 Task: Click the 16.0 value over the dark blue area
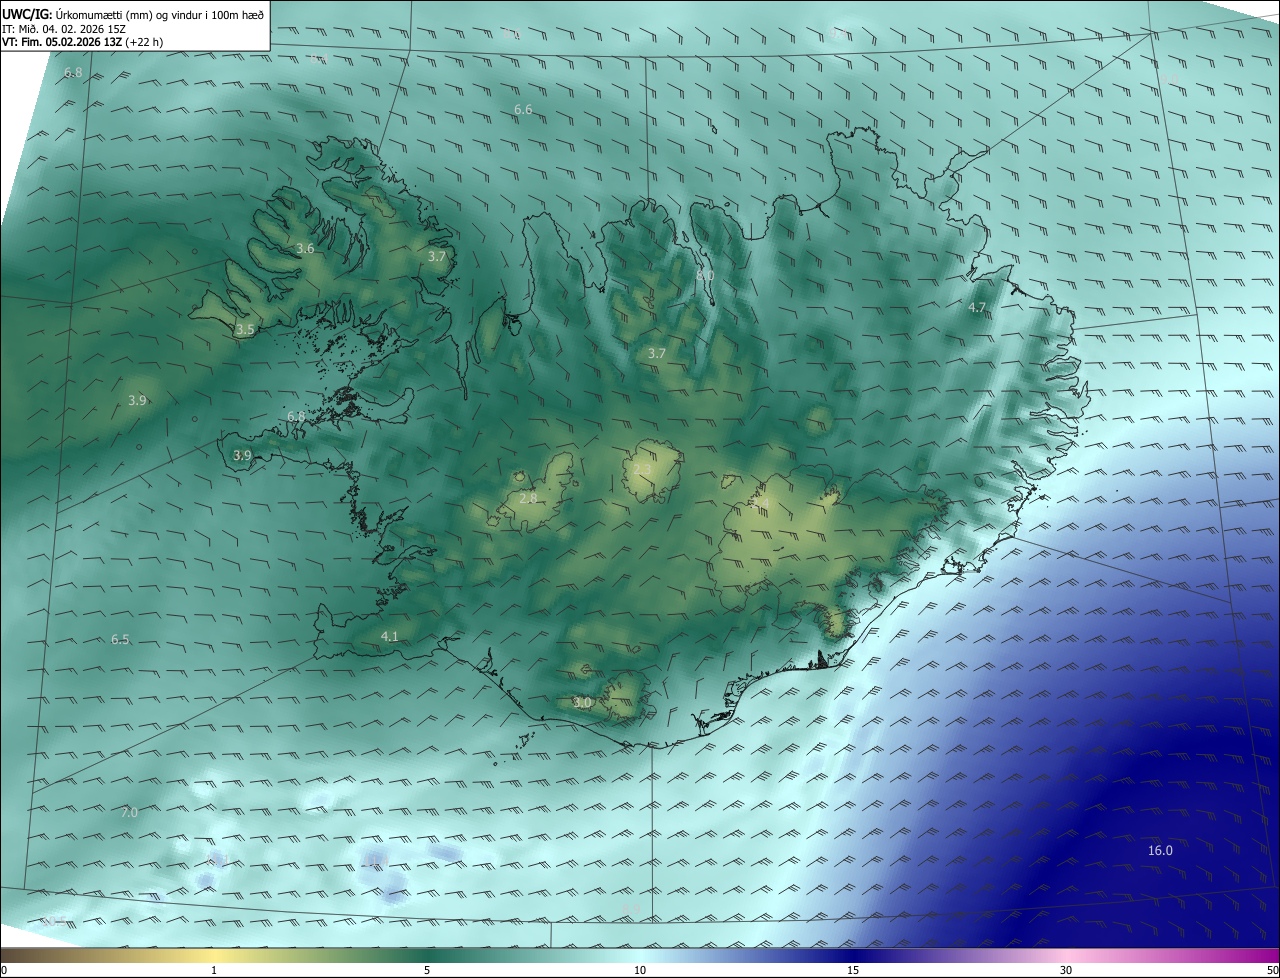pos(1160,850)
